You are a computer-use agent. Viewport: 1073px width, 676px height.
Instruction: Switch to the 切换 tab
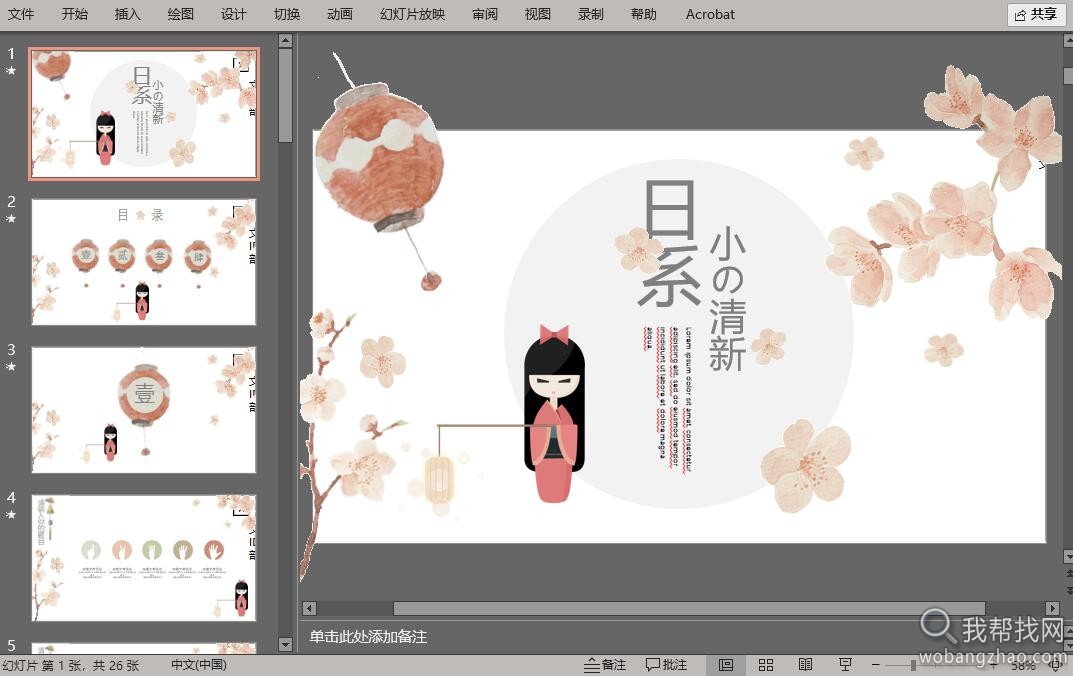coord(287,14)
